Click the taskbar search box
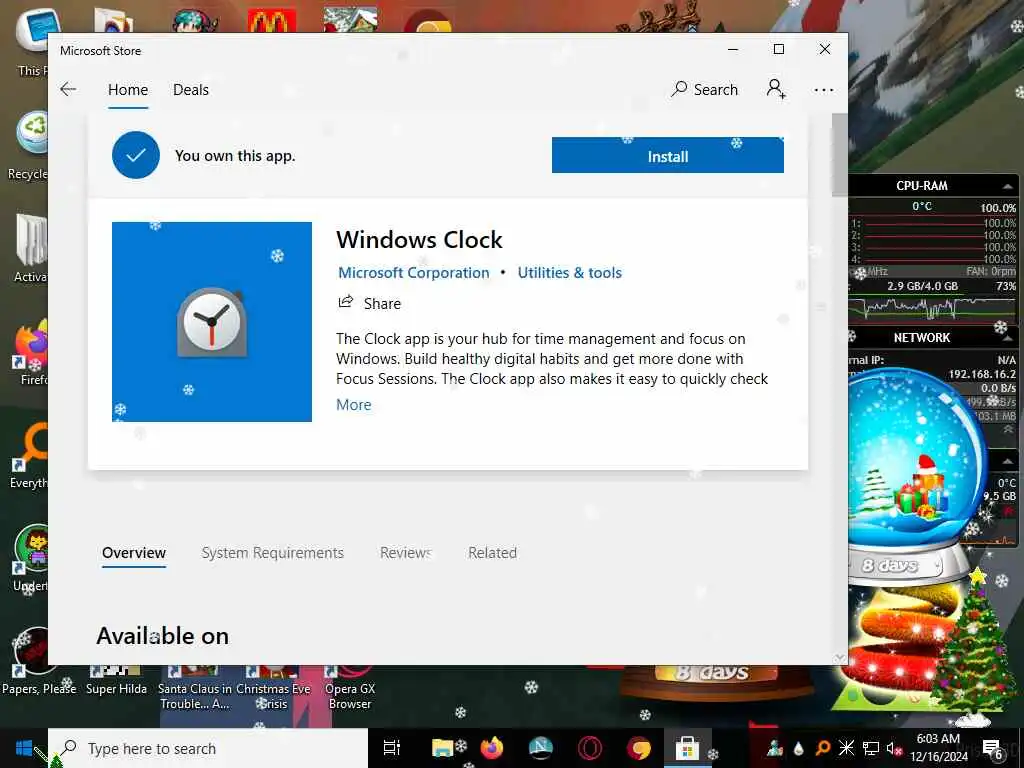 pyautogui.click(x=208, y=748)
